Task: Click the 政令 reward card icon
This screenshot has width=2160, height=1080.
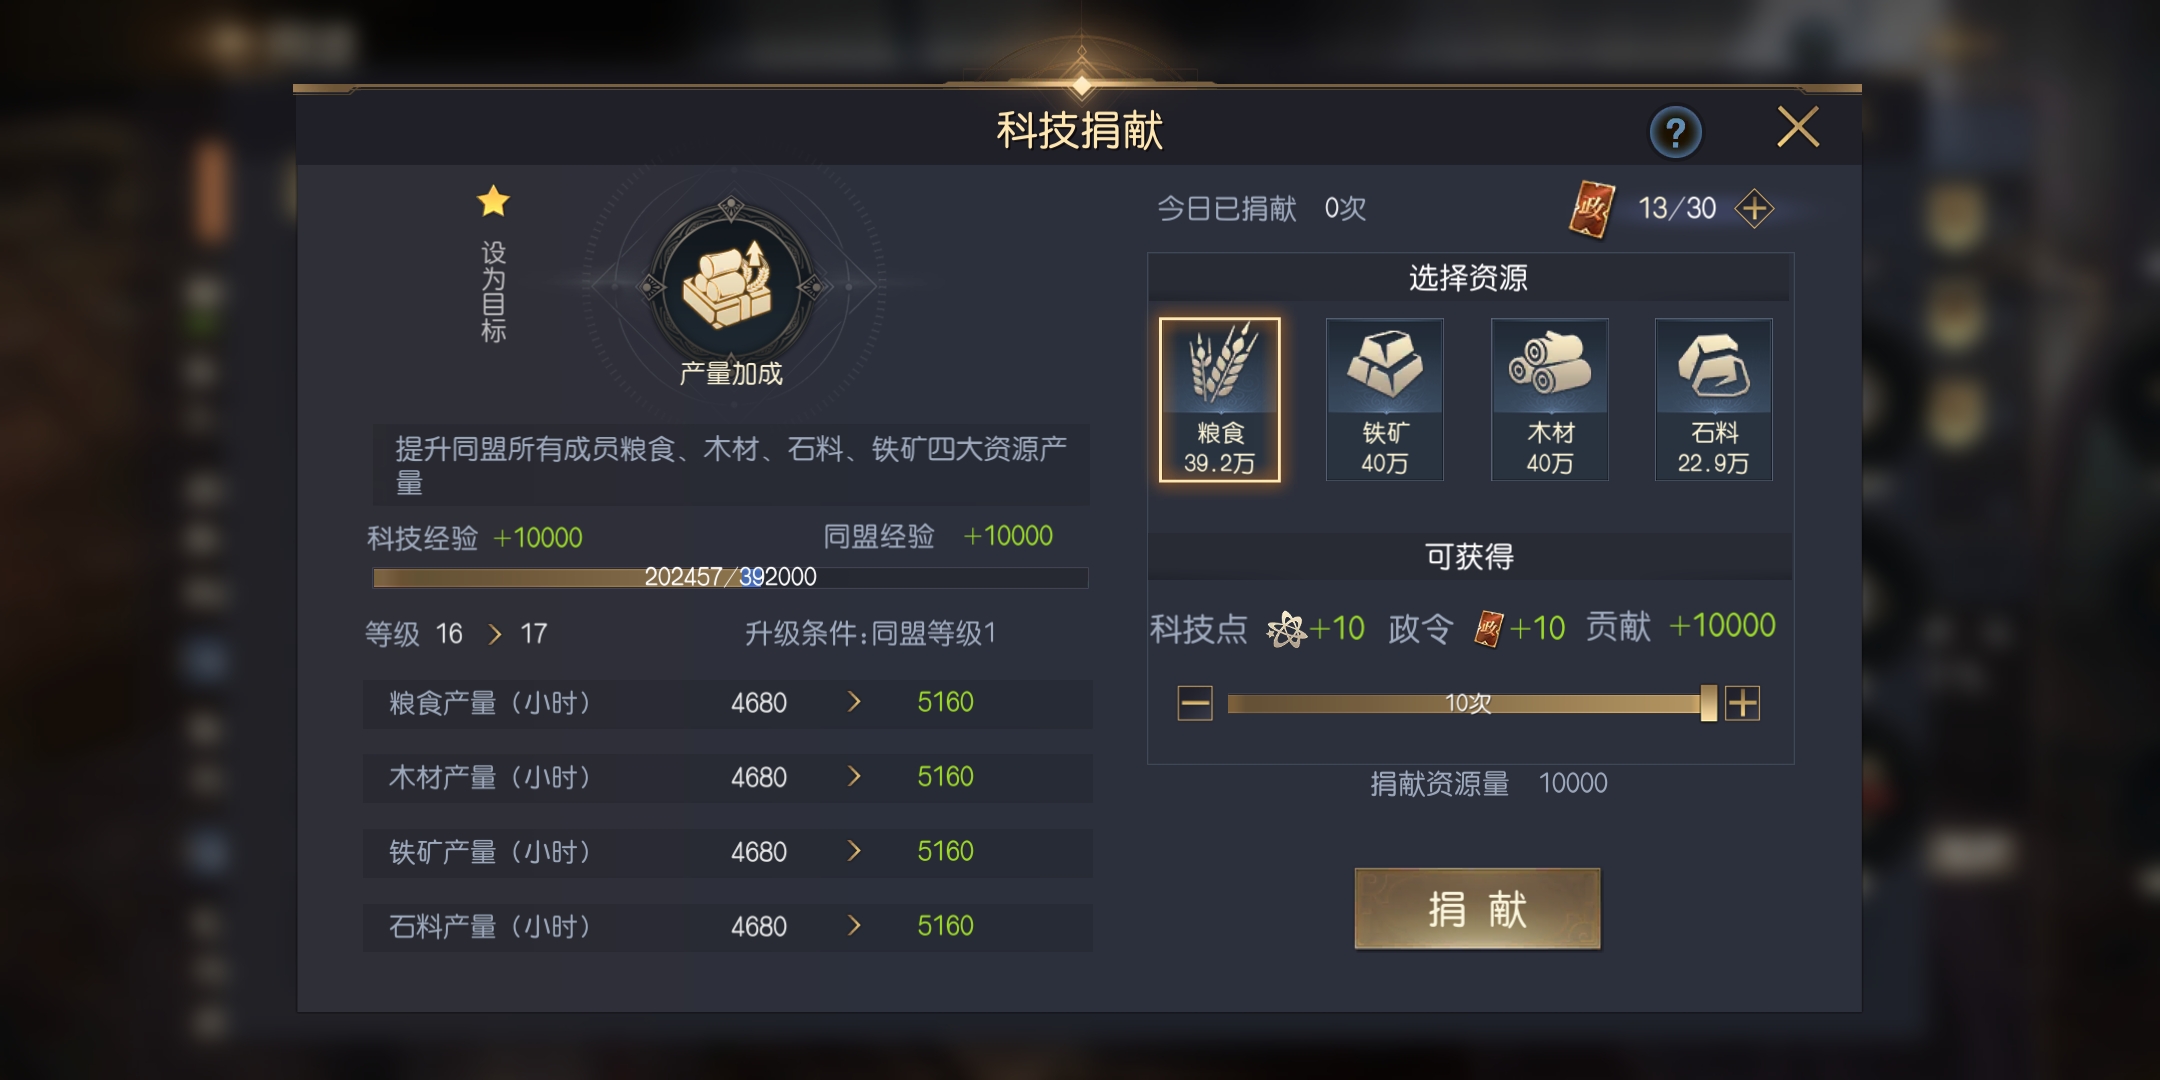Action: click(x=1489, y=629)
